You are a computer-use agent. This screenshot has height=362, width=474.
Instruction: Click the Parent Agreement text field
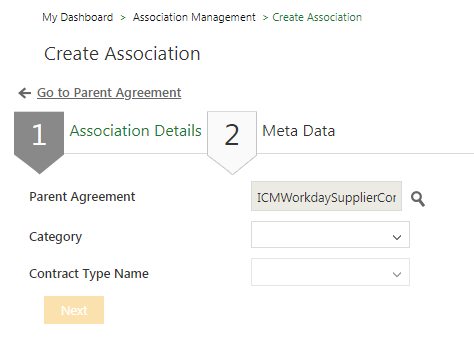tap(326, 196)
